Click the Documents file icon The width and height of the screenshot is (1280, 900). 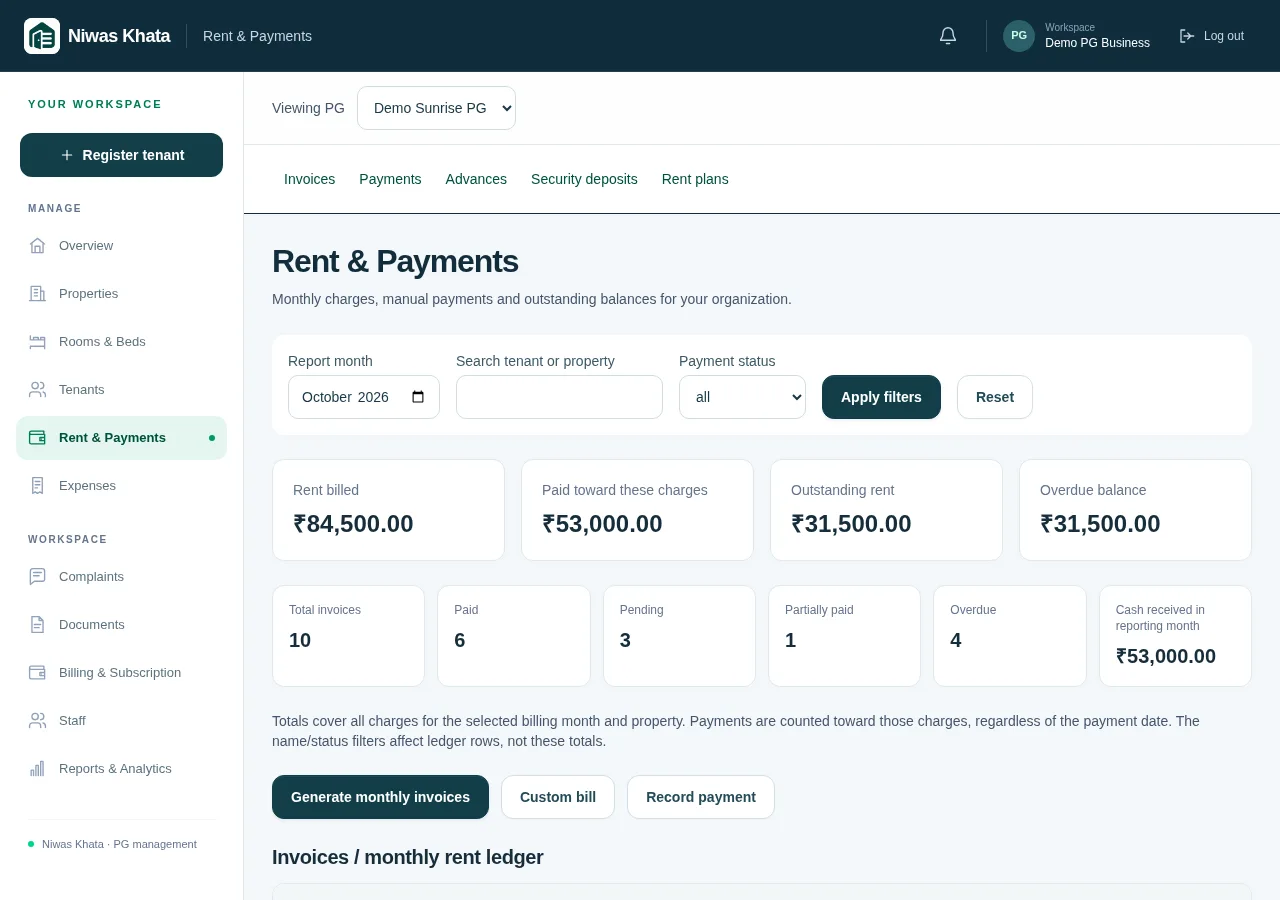coord(38,624)
